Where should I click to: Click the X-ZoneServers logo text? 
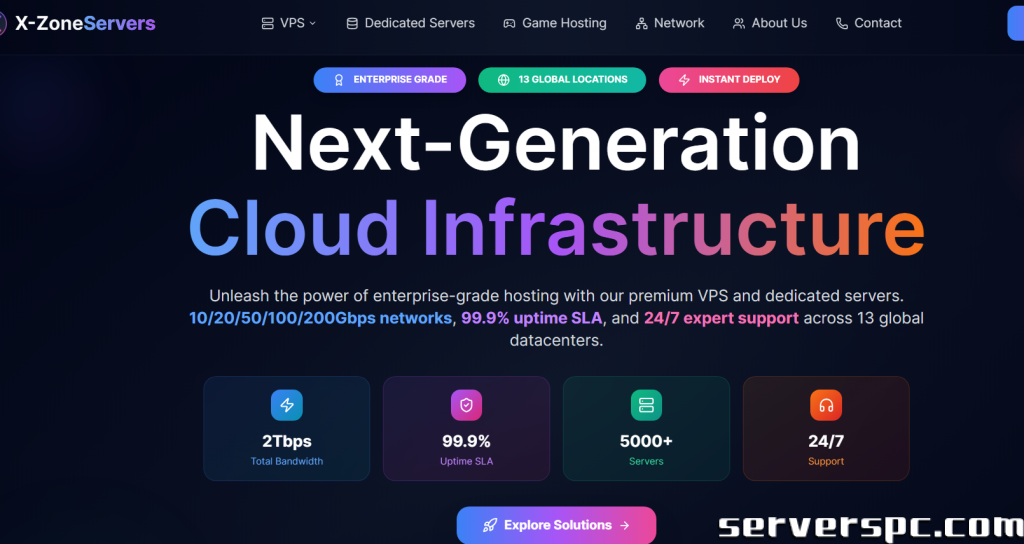coord(85,23)
